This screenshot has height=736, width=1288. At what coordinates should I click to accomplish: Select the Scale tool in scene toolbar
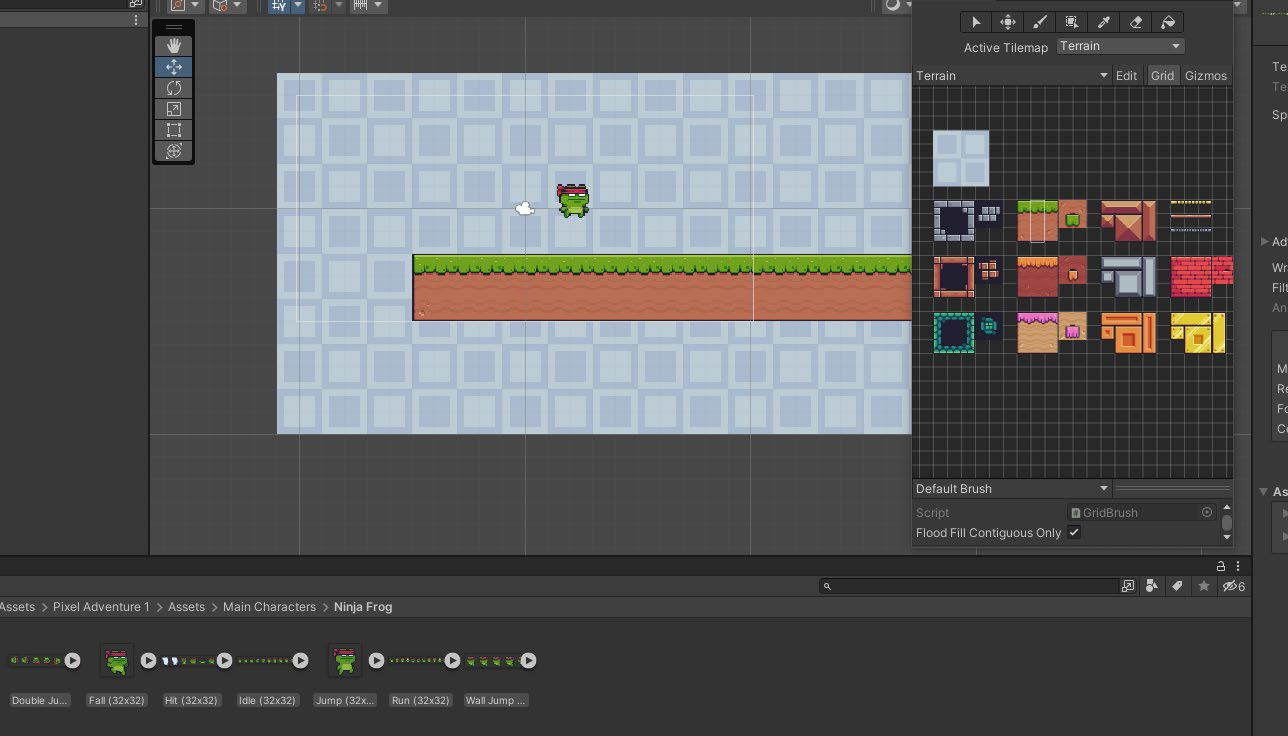pyautogui.click(x=174, y=109)
